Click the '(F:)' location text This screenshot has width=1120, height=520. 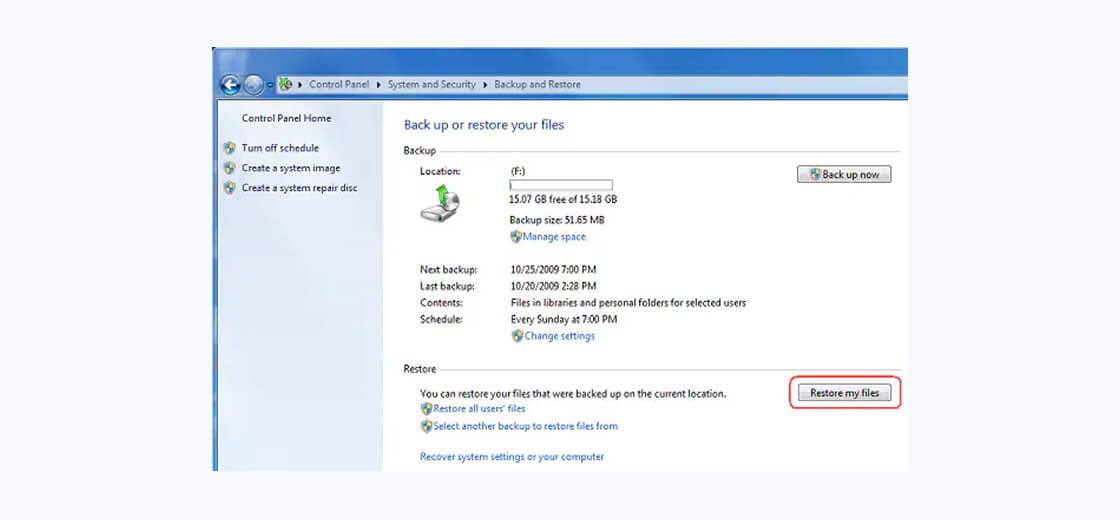click(519, 171)
